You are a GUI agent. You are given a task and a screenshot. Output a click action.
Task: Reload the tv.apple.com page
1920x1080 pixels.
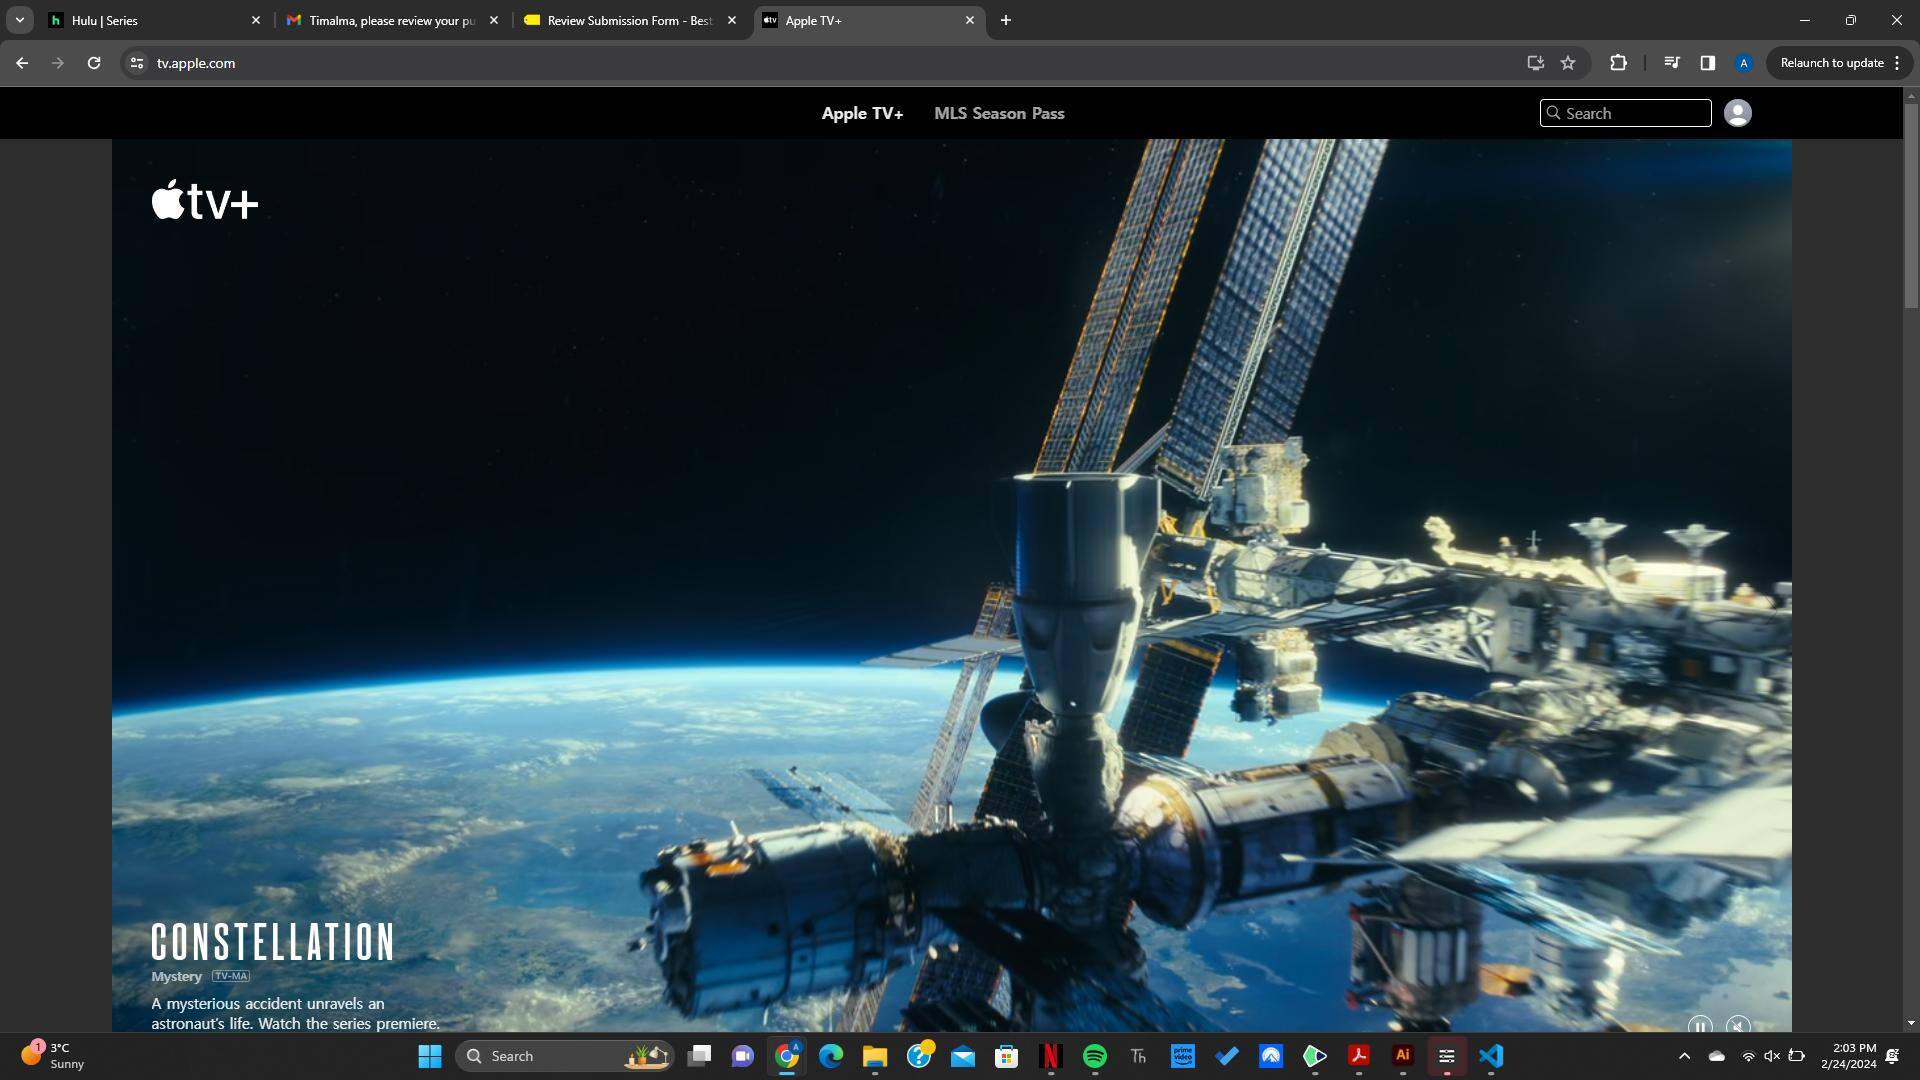coord(94,63)
